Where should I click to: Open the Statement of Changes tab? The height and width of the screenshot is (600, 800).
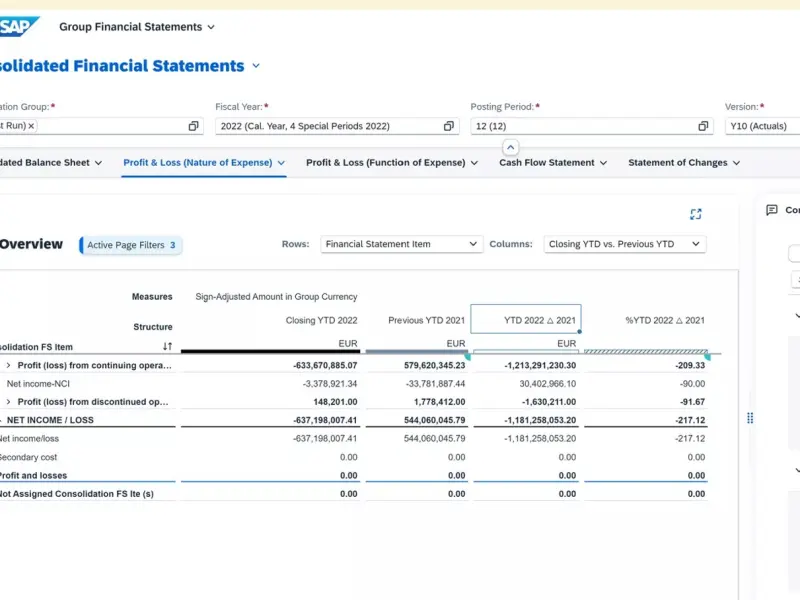pyautogui.click(x=678, y=162)
